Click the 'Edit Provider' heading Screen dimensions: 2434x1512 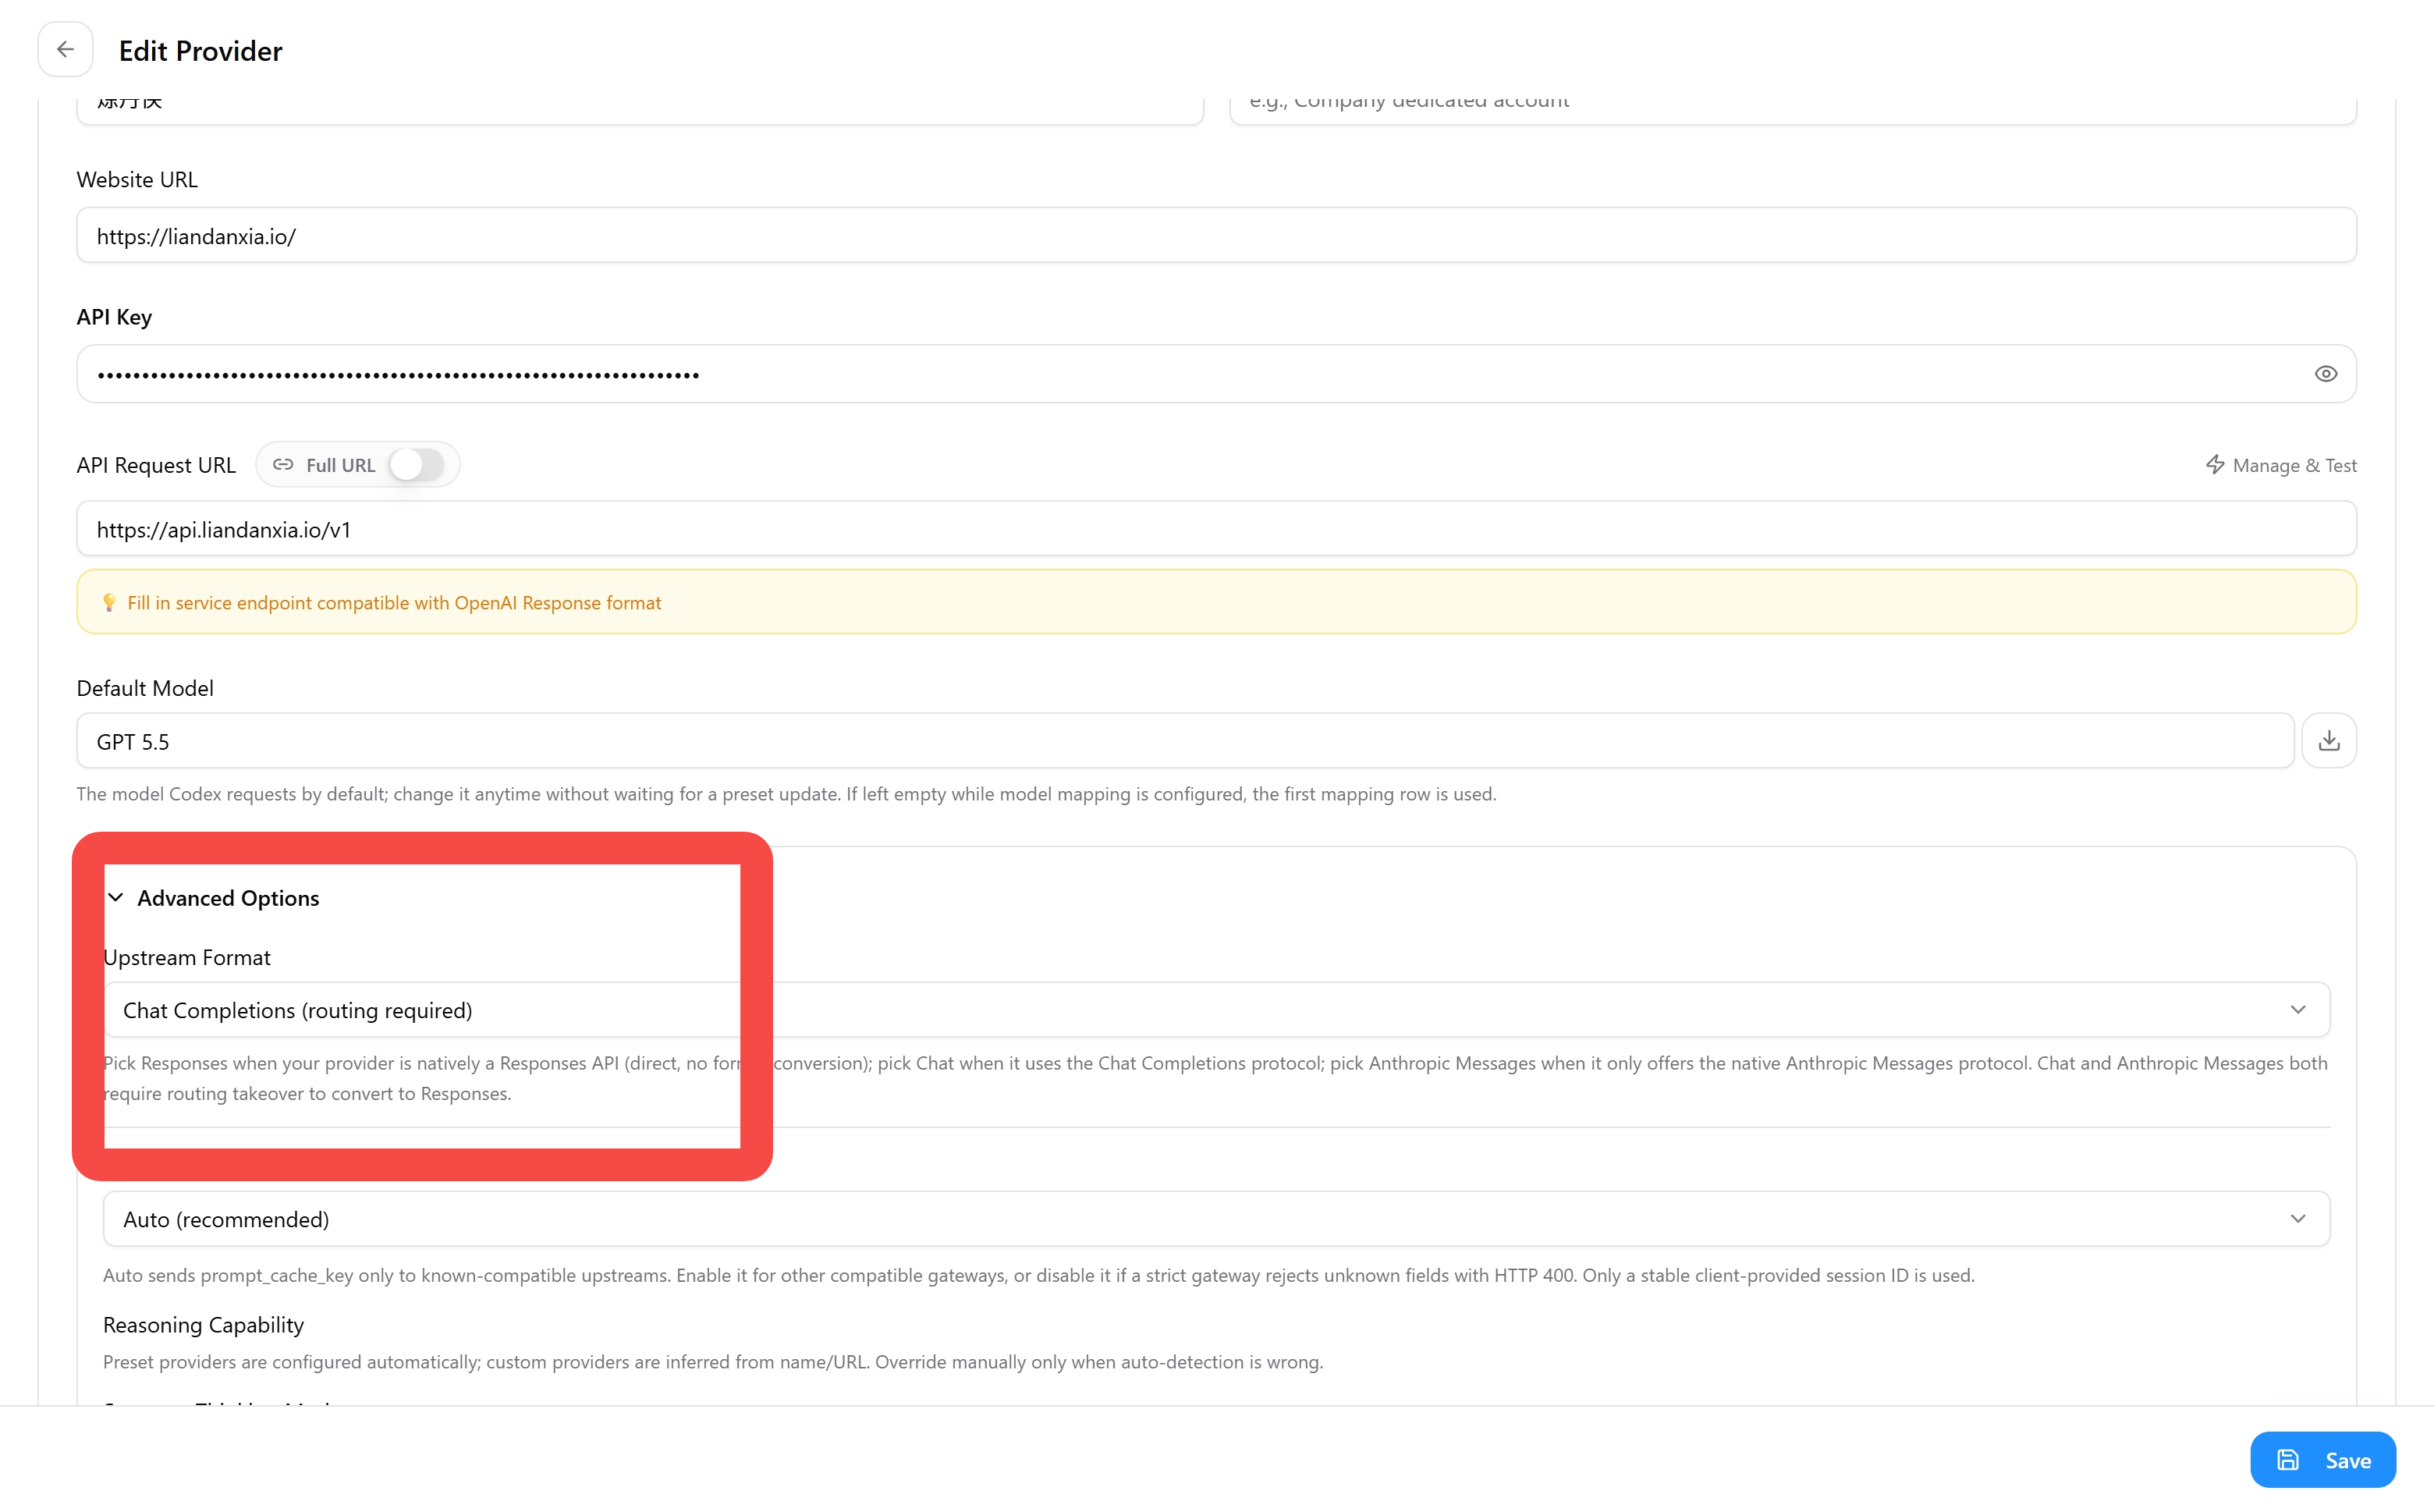(x=201, y=51)
